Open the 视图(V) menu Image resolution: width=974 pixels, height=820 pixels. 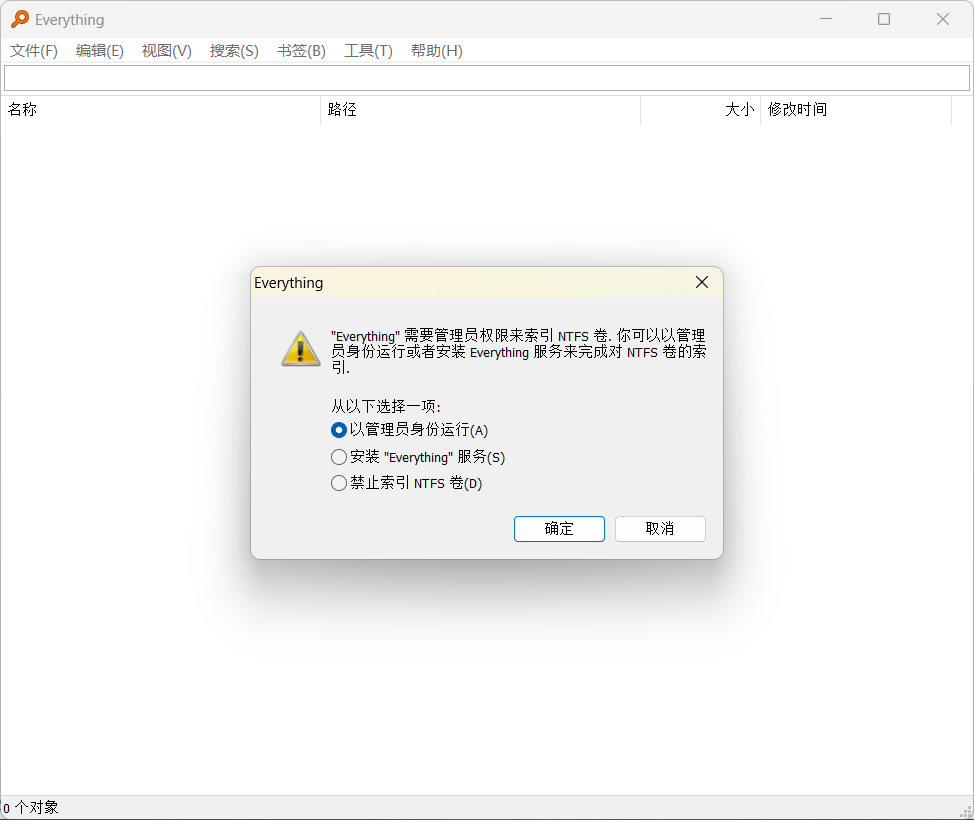pyautogui.click(x=166, y=51)
